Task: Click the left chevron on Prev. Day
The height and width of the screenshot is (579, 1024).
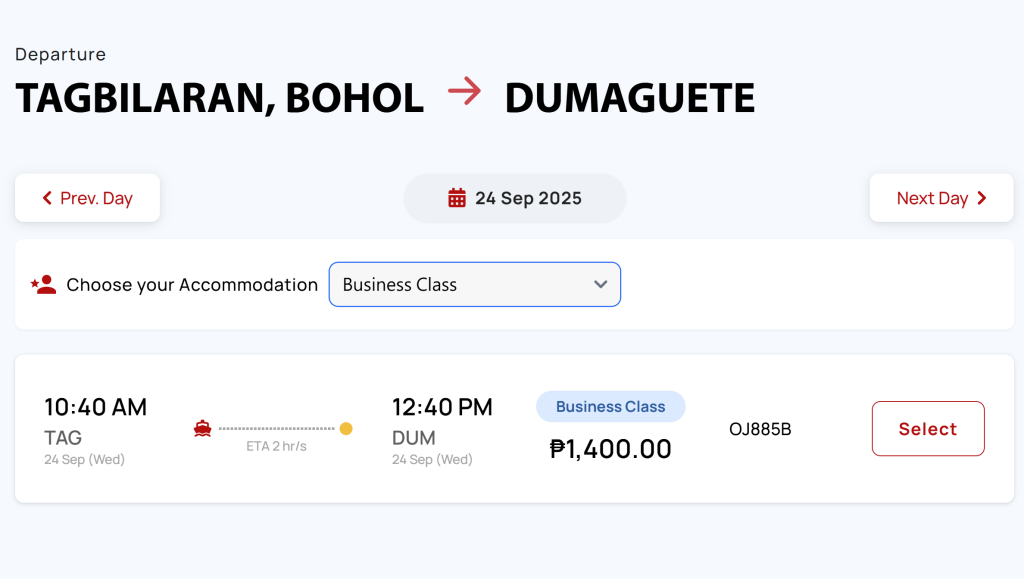Action: (x=47, y=198)
